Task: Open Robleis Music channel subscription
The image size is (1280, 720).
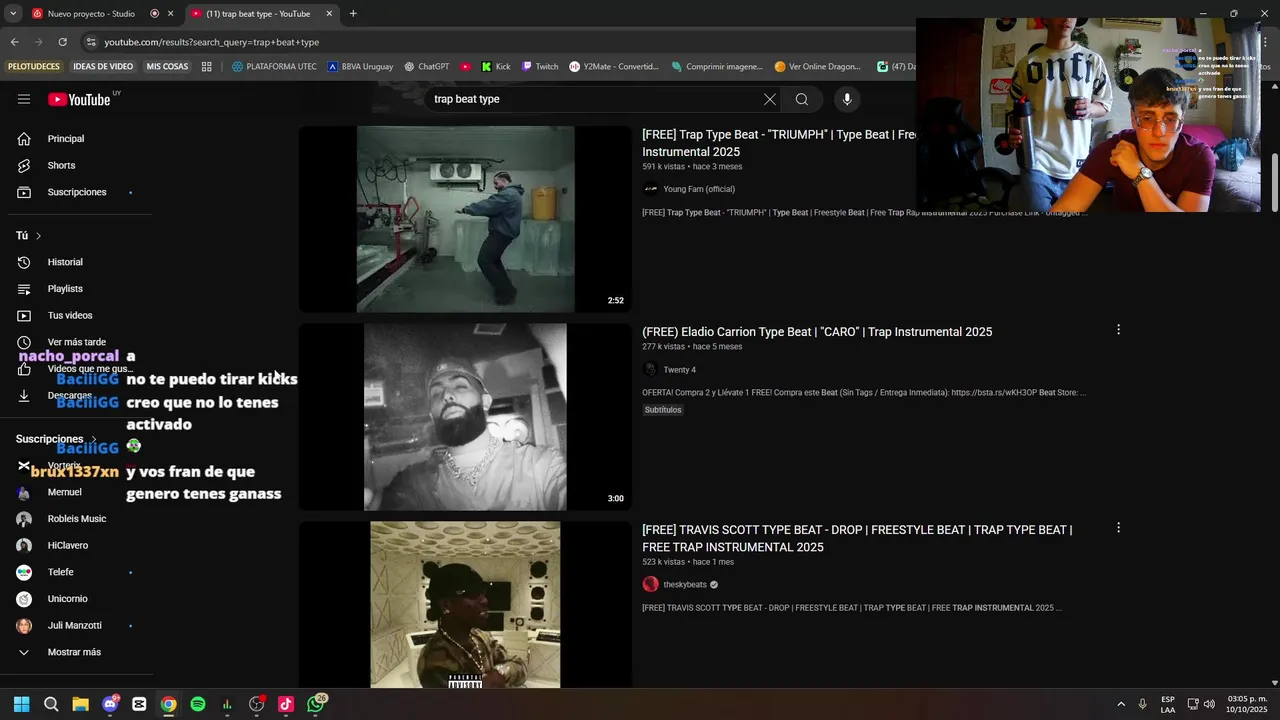Action: tap(76, 519)
